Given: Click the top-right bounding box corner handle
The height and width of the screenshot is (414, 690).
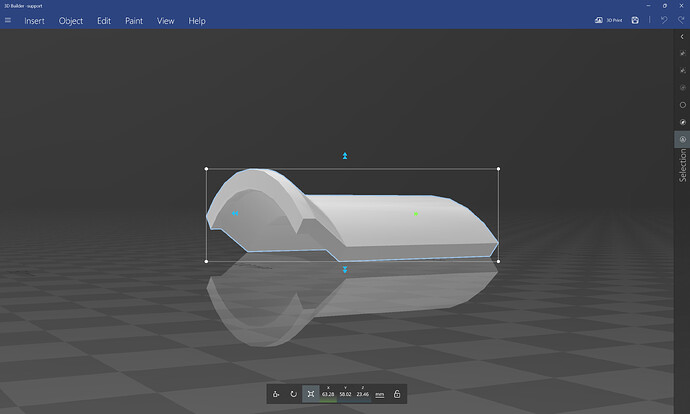Looking at the screenshot, I should 498,169.
